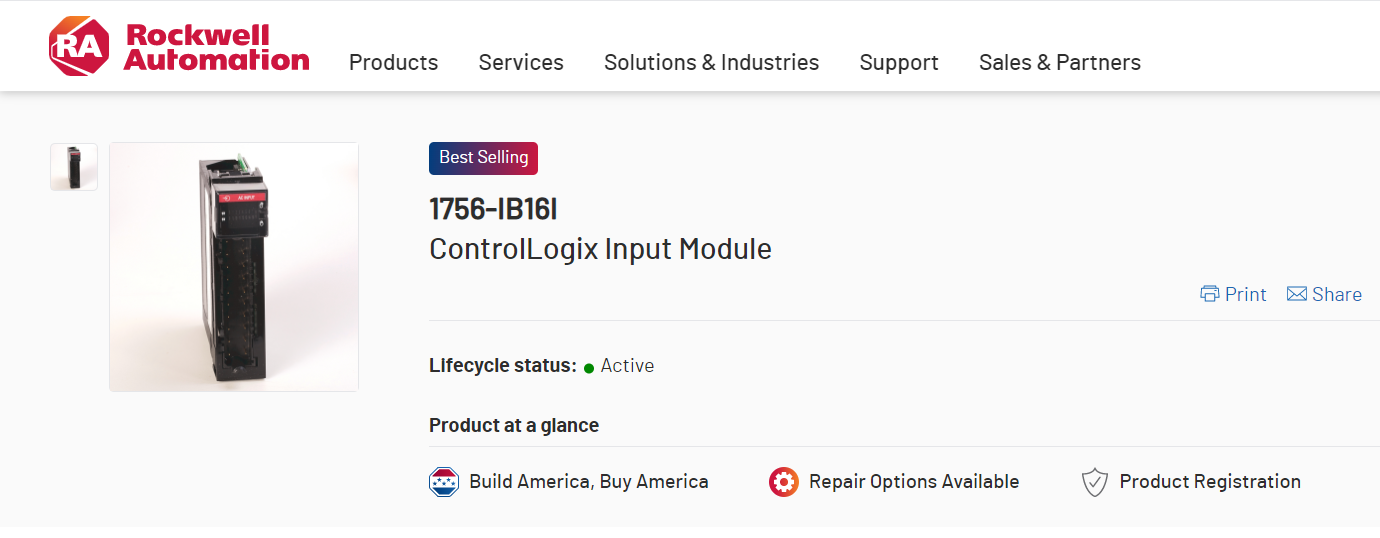Click the Share link
The height and width of the screenshot is (538, 1380).
click(x=1337, y=294)
